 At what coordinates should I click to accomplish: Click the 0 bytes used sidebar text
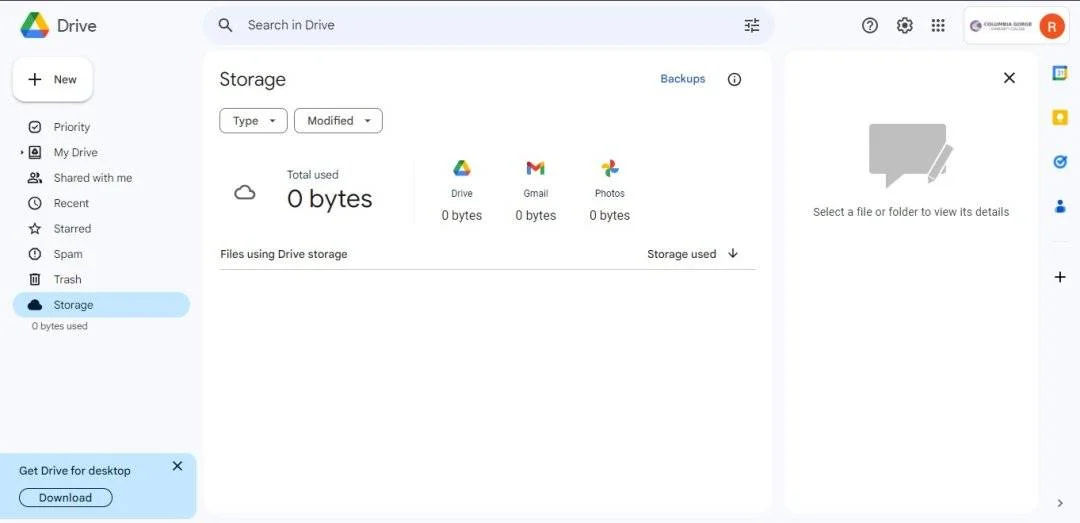[60, 326]
